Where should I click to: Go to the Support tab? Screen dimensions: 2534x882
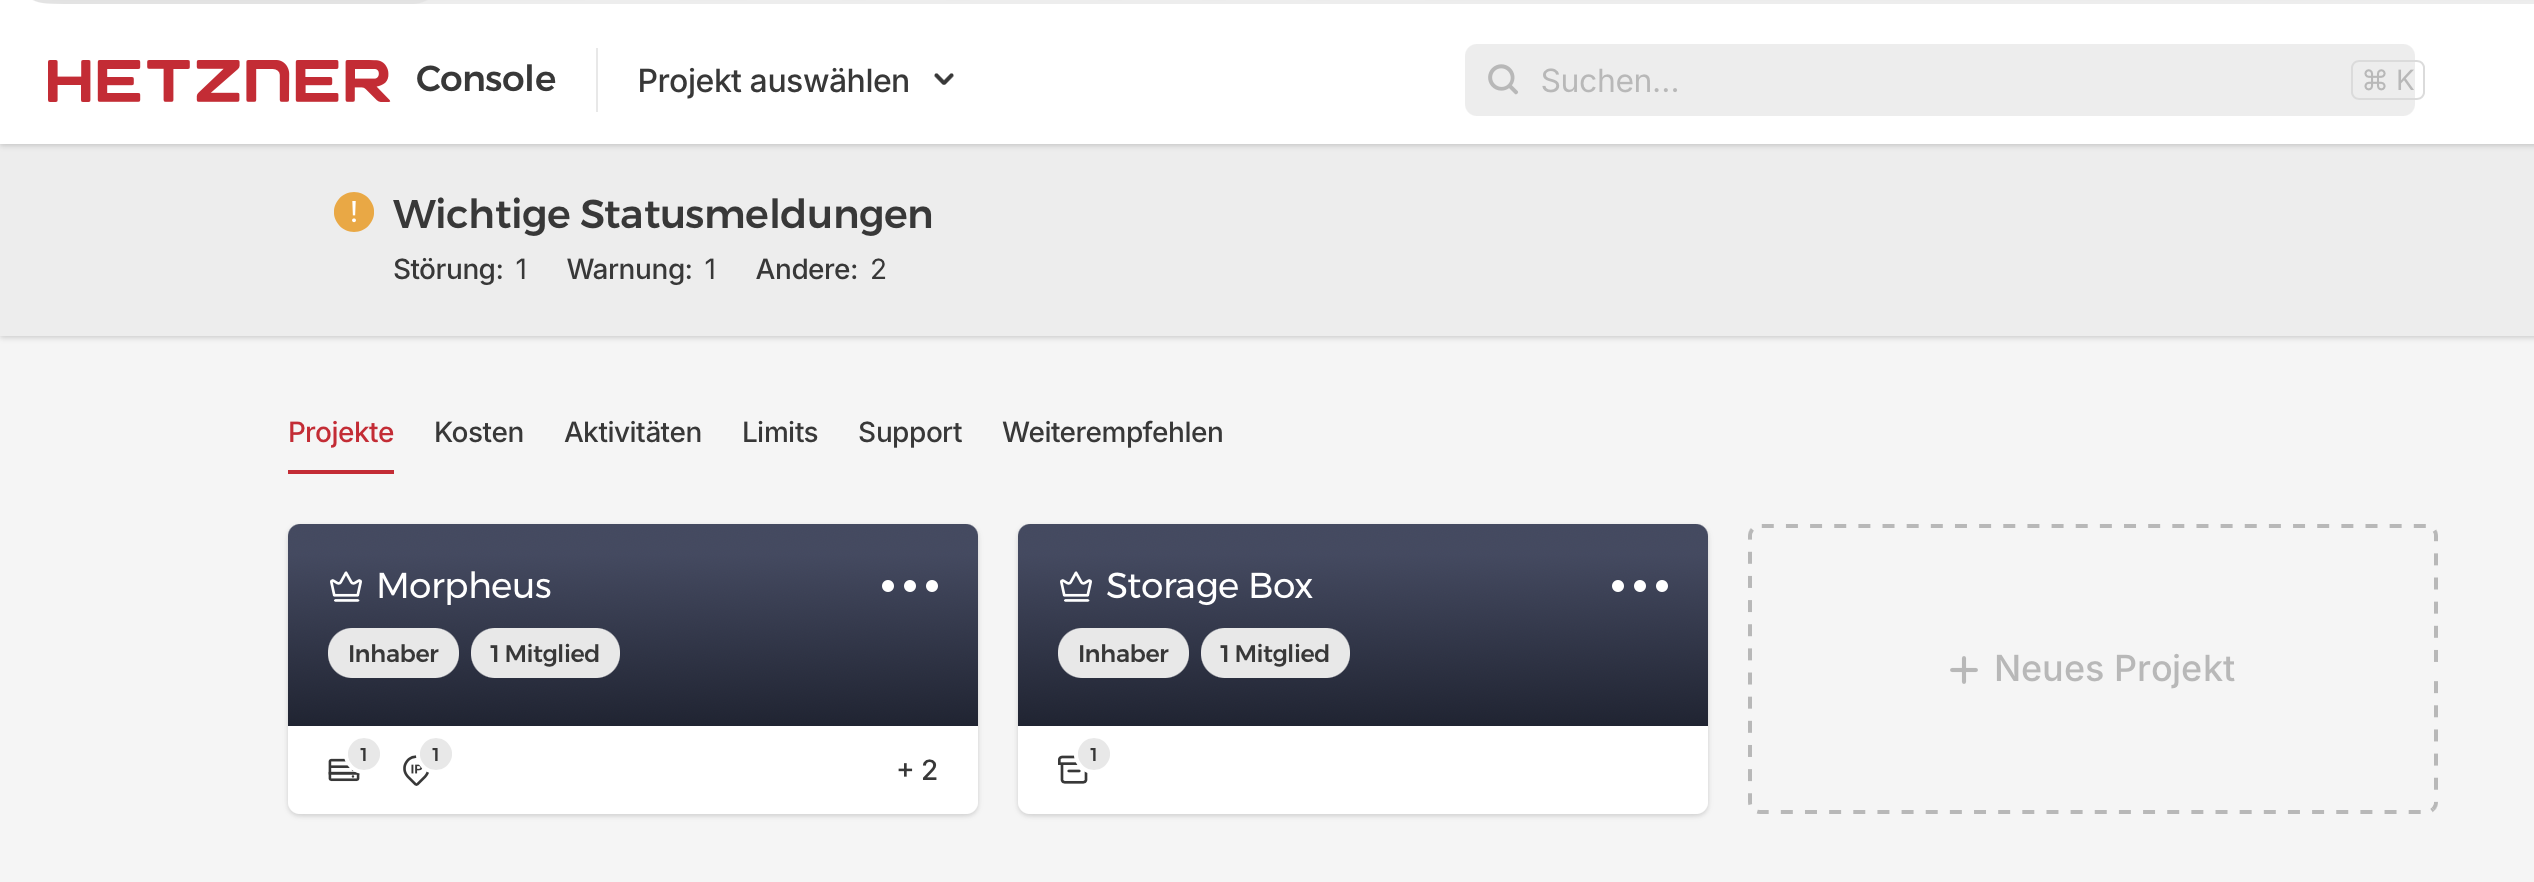(x=909, y=432)
